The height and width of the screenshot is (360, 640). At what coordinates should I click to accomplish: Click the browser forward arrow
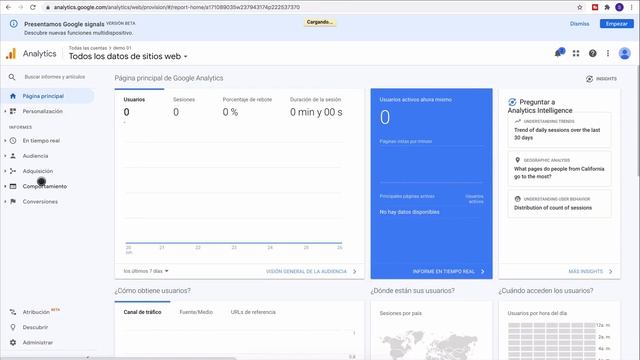pos(20,7)
